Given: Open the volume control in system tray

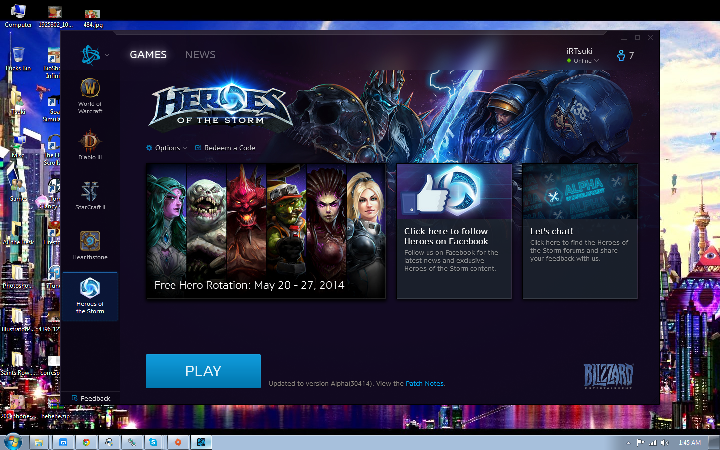Looking at the screenshot, I should pyautogui.click(x=664, y=443).
